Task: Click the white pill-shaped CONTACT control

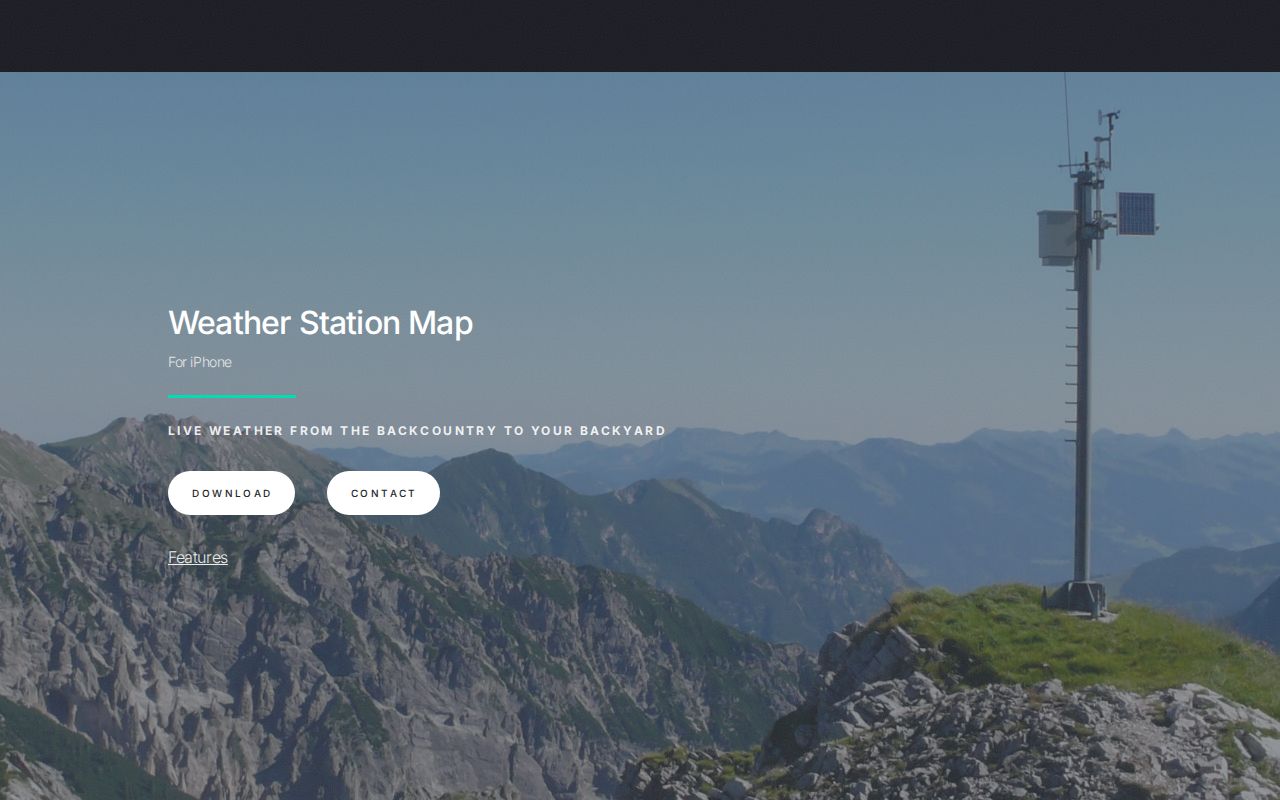Action: pyautogui.click(x=383, y=492)
